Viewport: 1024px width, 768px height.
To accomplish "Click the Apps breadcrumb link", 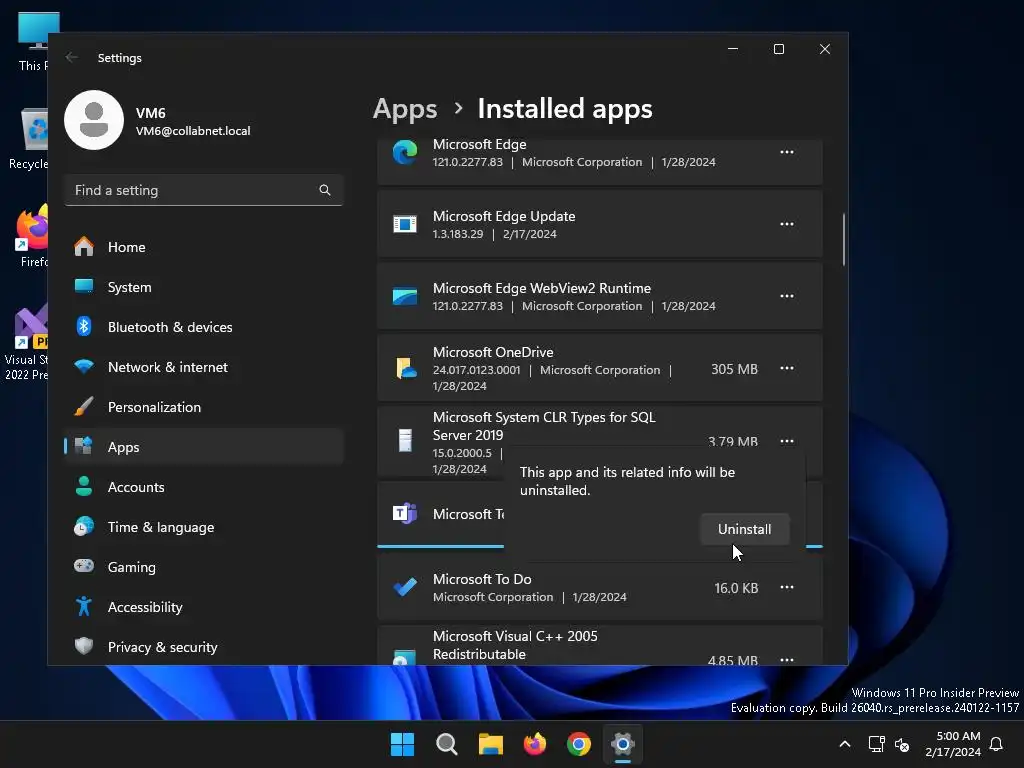I will click(x=405, y=109).
